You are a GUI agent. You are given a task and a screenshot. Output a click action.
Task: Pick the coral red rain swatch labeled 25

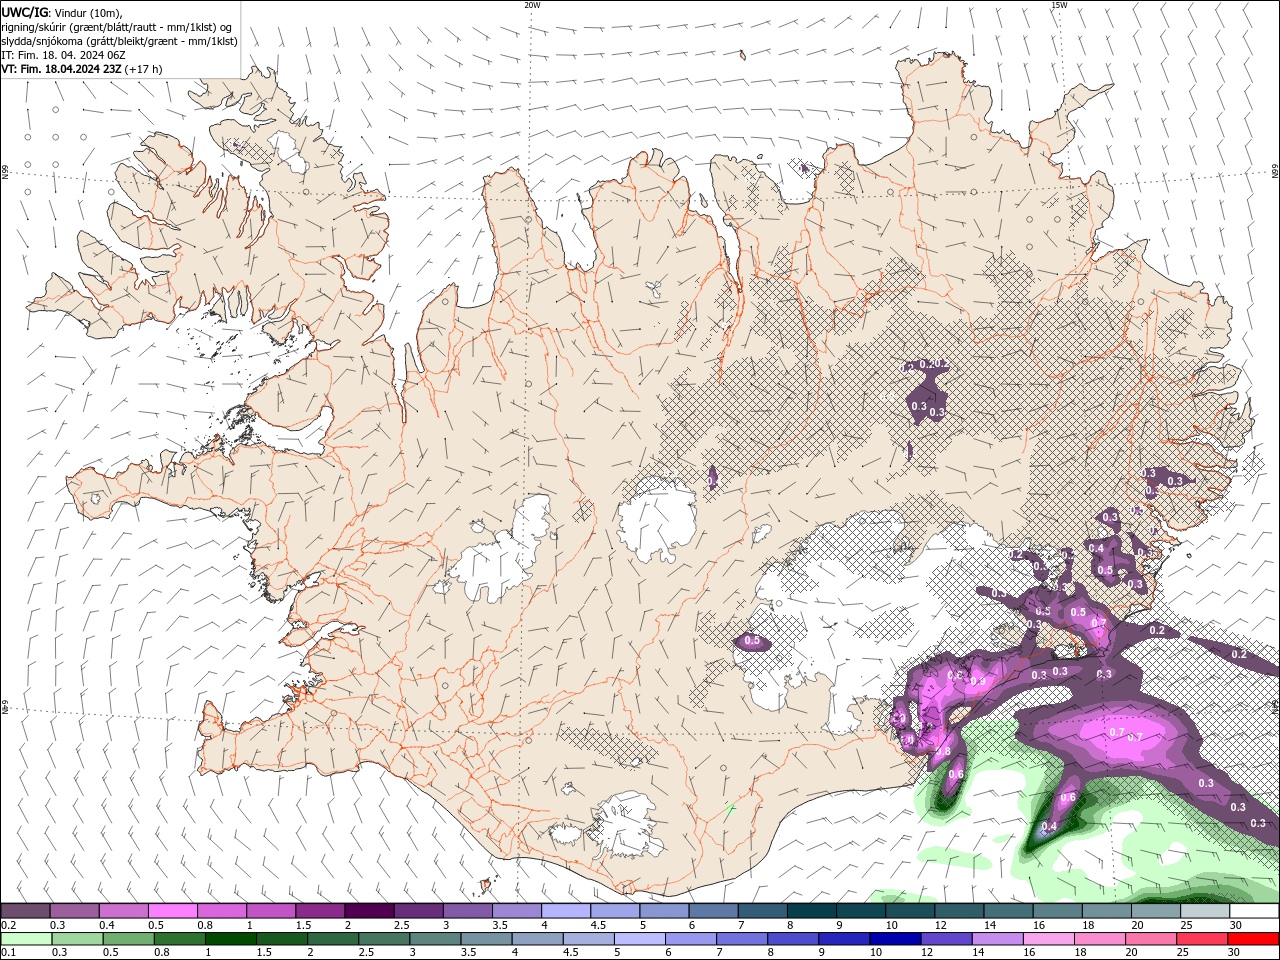click(x=1201, y=939)
